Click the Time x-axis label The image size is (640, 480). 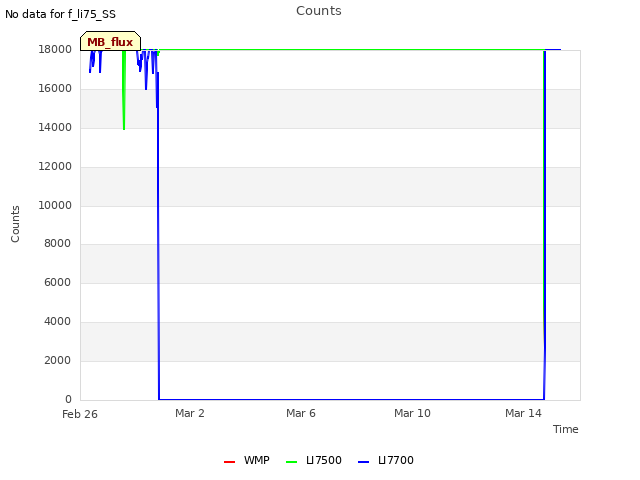click(x=565, y=429)
